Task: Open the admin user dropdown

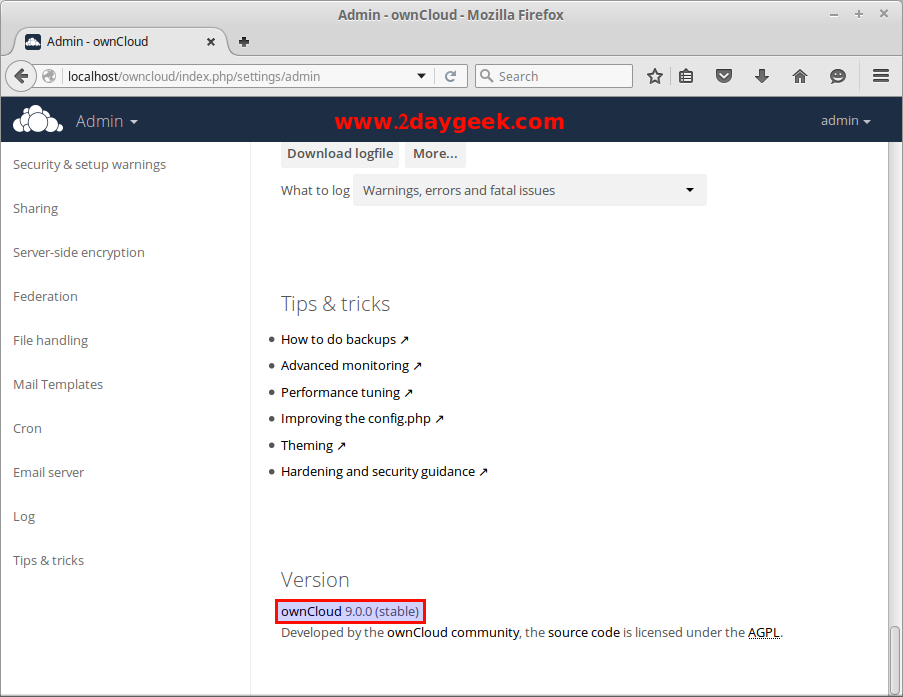Action: [x=845, y=121]
